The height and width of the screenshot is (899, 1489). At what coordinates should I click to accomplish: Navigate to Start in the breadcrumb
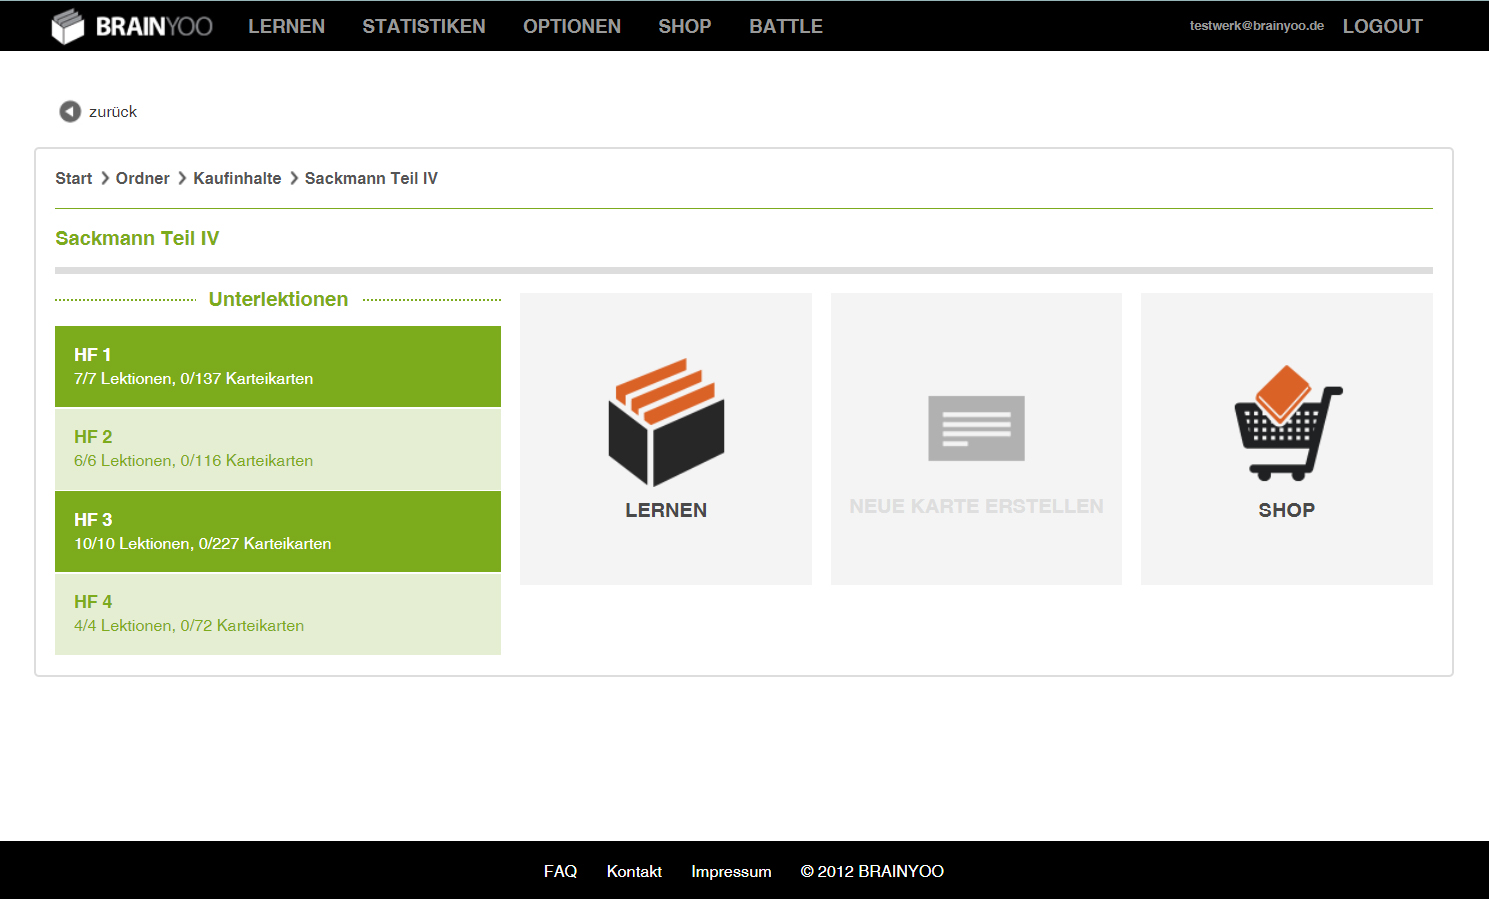pos(73,178)
